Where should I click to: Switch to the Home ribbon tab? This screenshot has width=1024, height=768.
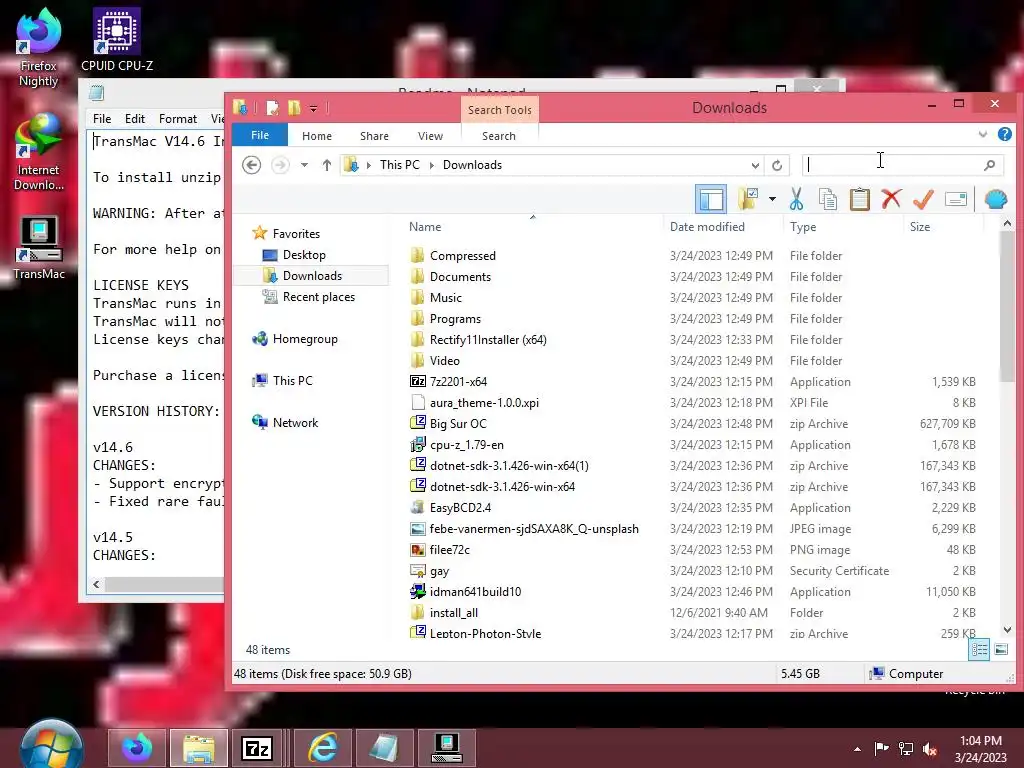pyautogui.click(x=317, y=136)
